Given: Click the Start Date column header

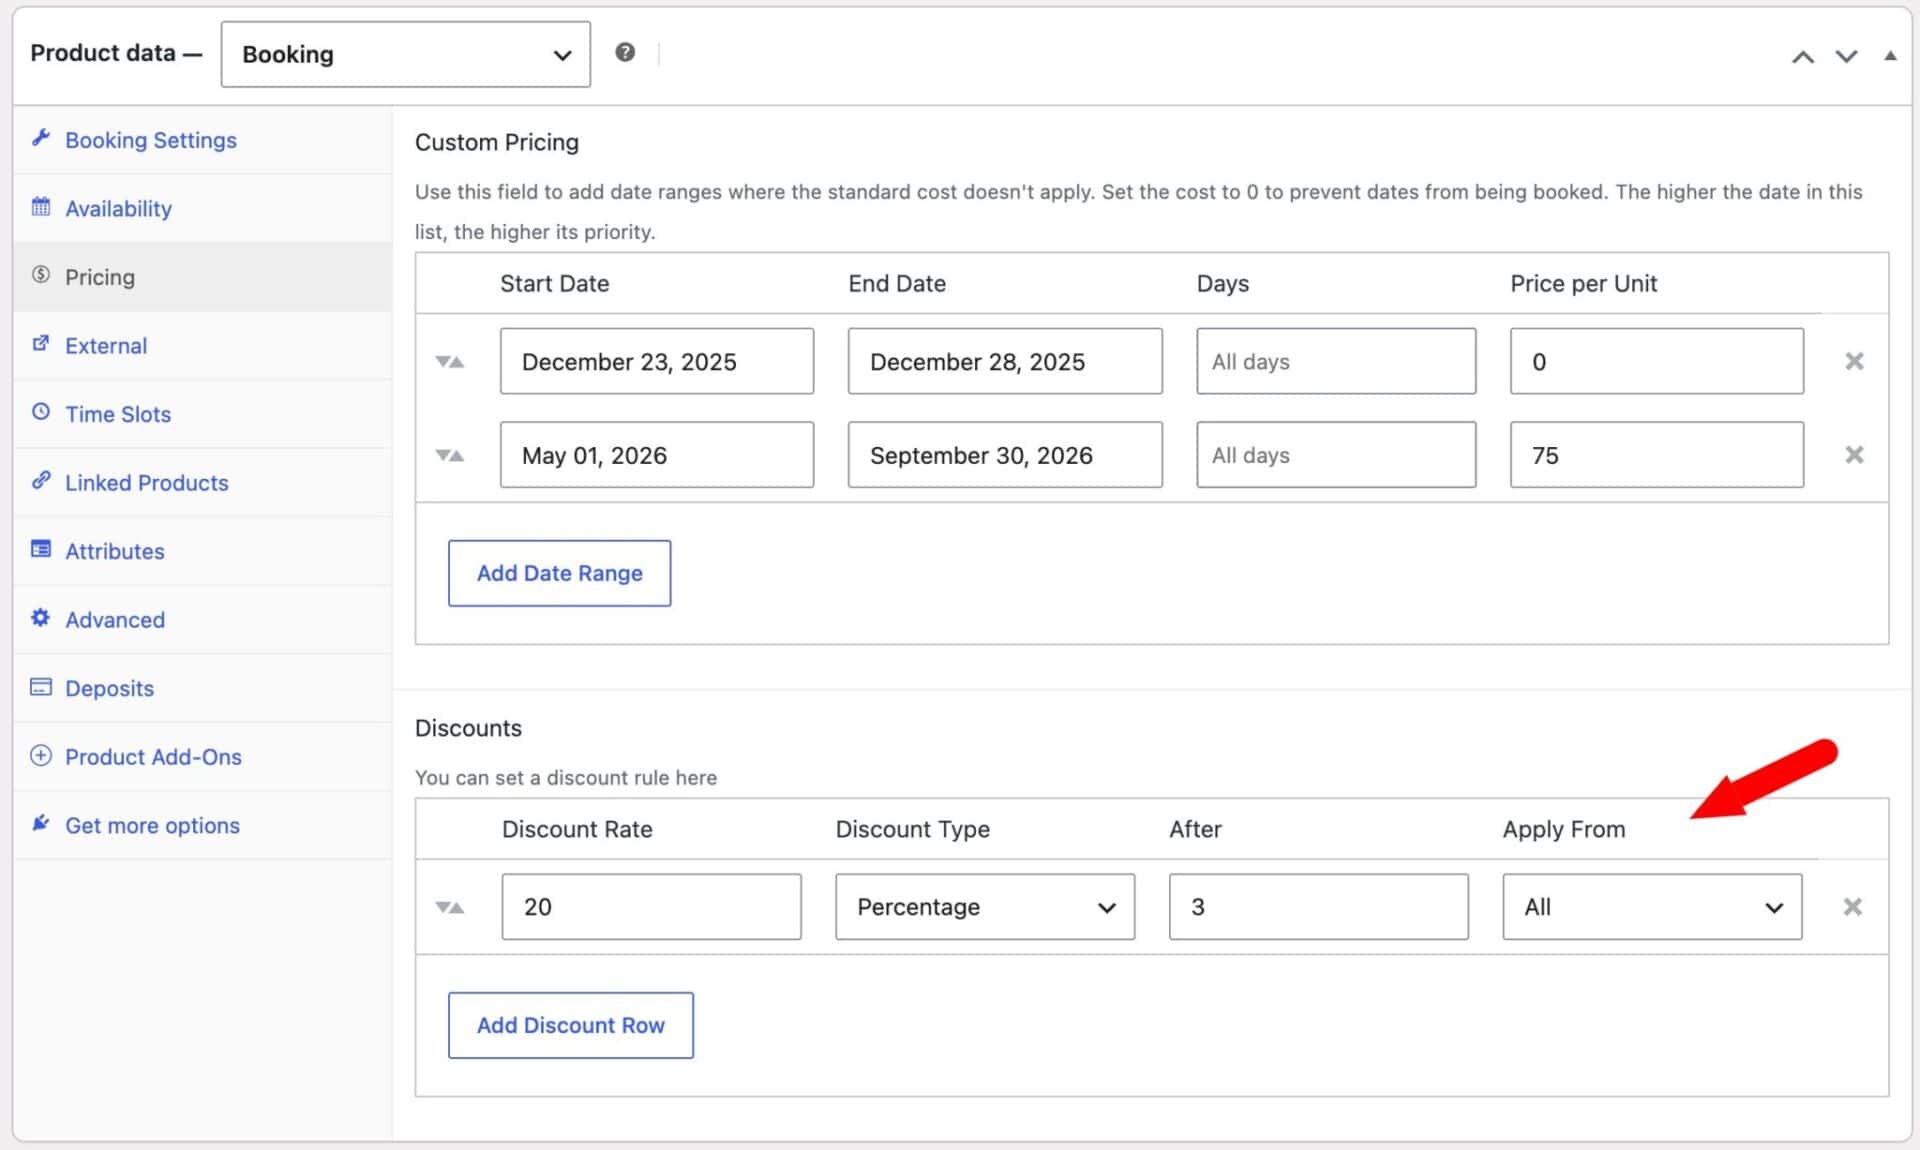Looking at the screenshot, I should [554, 284].
